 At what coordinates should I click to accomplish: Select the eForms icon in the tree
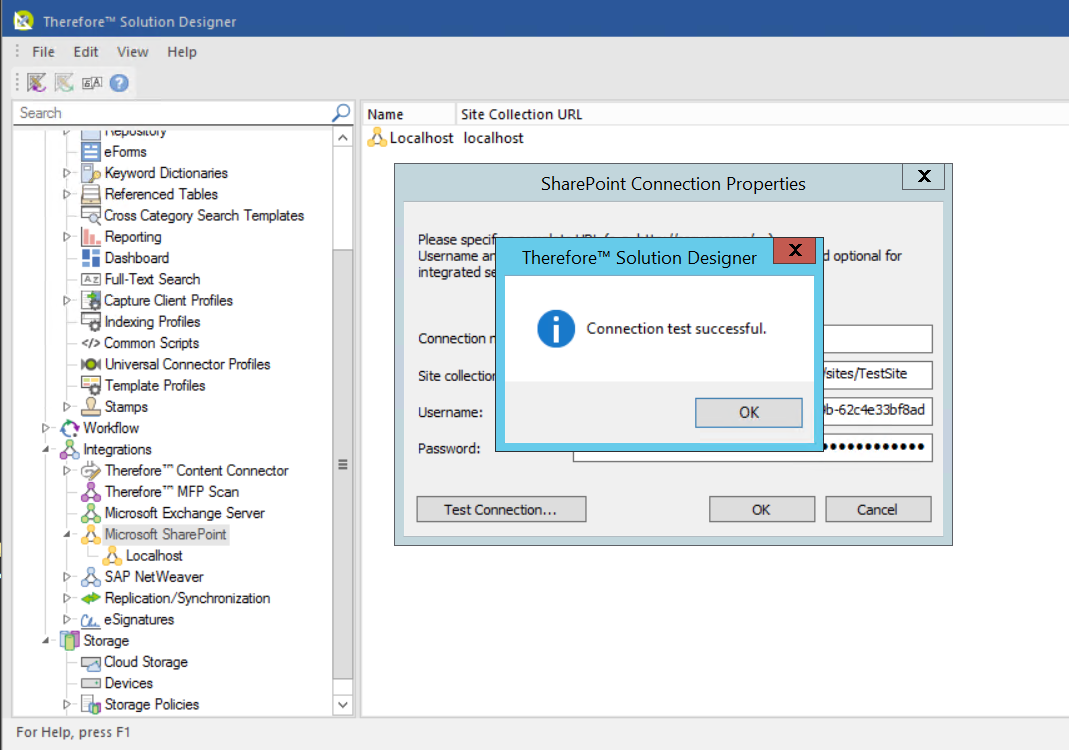pos(91,151)
